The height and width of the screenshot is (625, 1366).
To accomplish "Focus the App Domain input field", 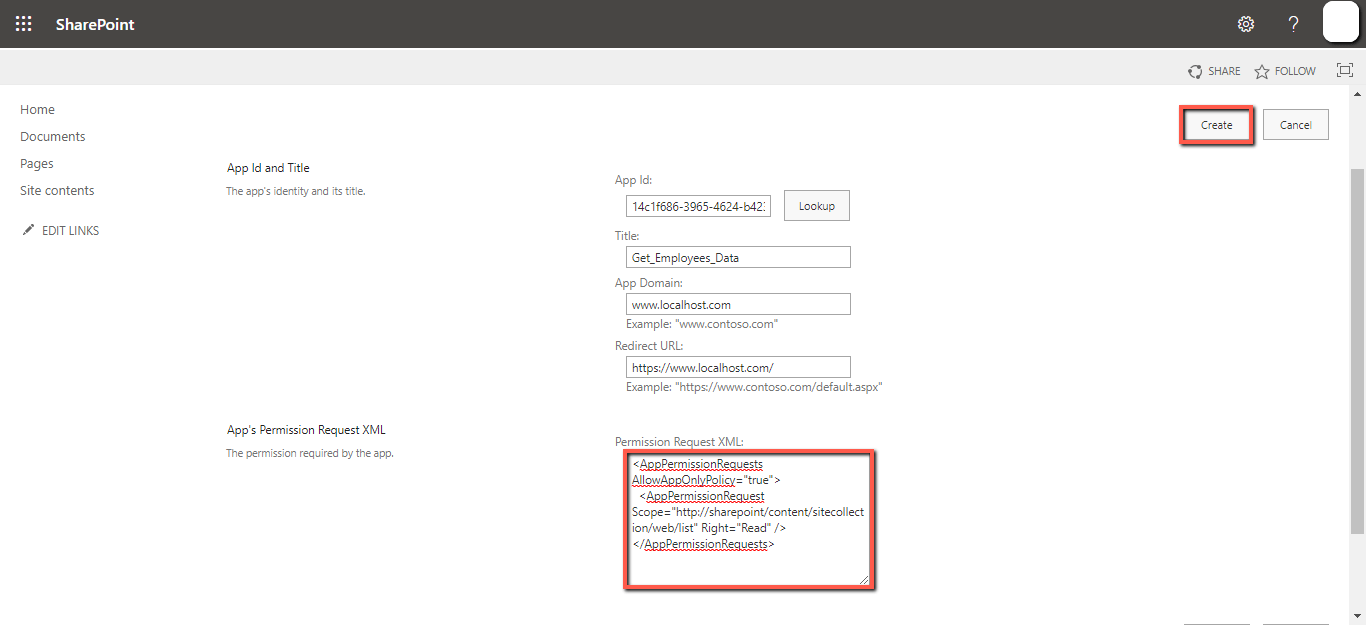I will [738, 304].
